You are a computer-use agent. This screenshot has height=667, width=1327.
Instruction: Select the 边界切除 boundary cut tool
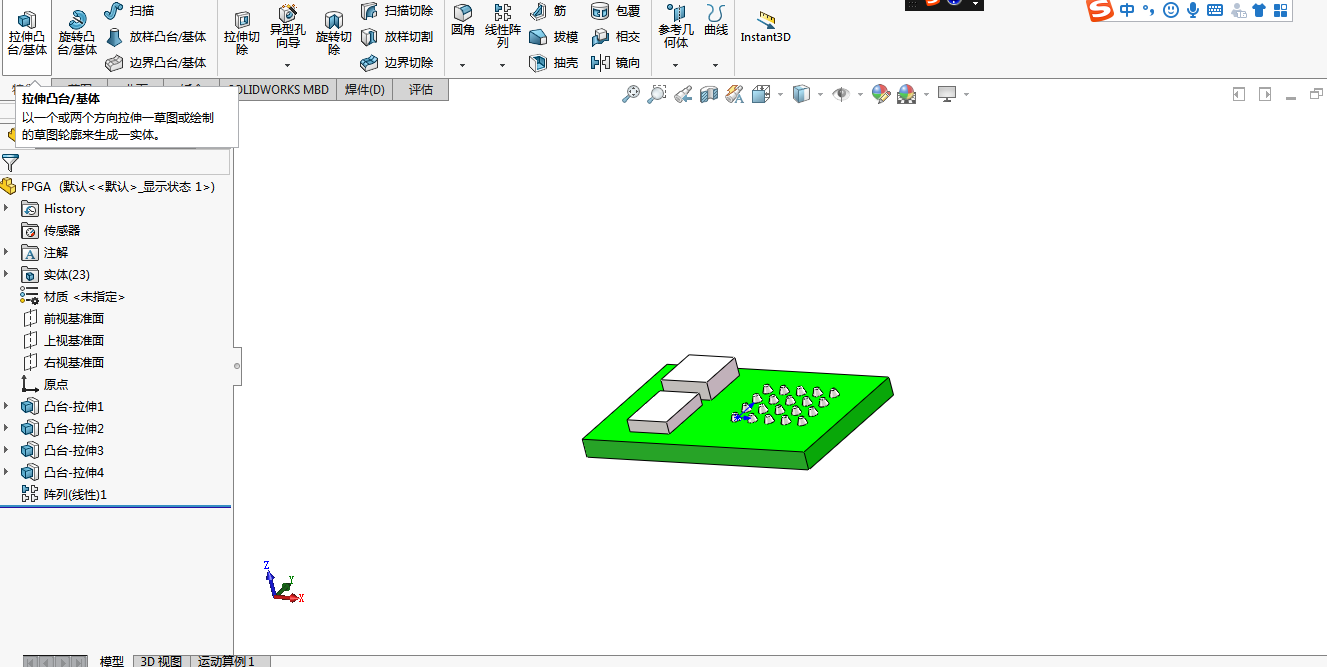coord(397,62)
